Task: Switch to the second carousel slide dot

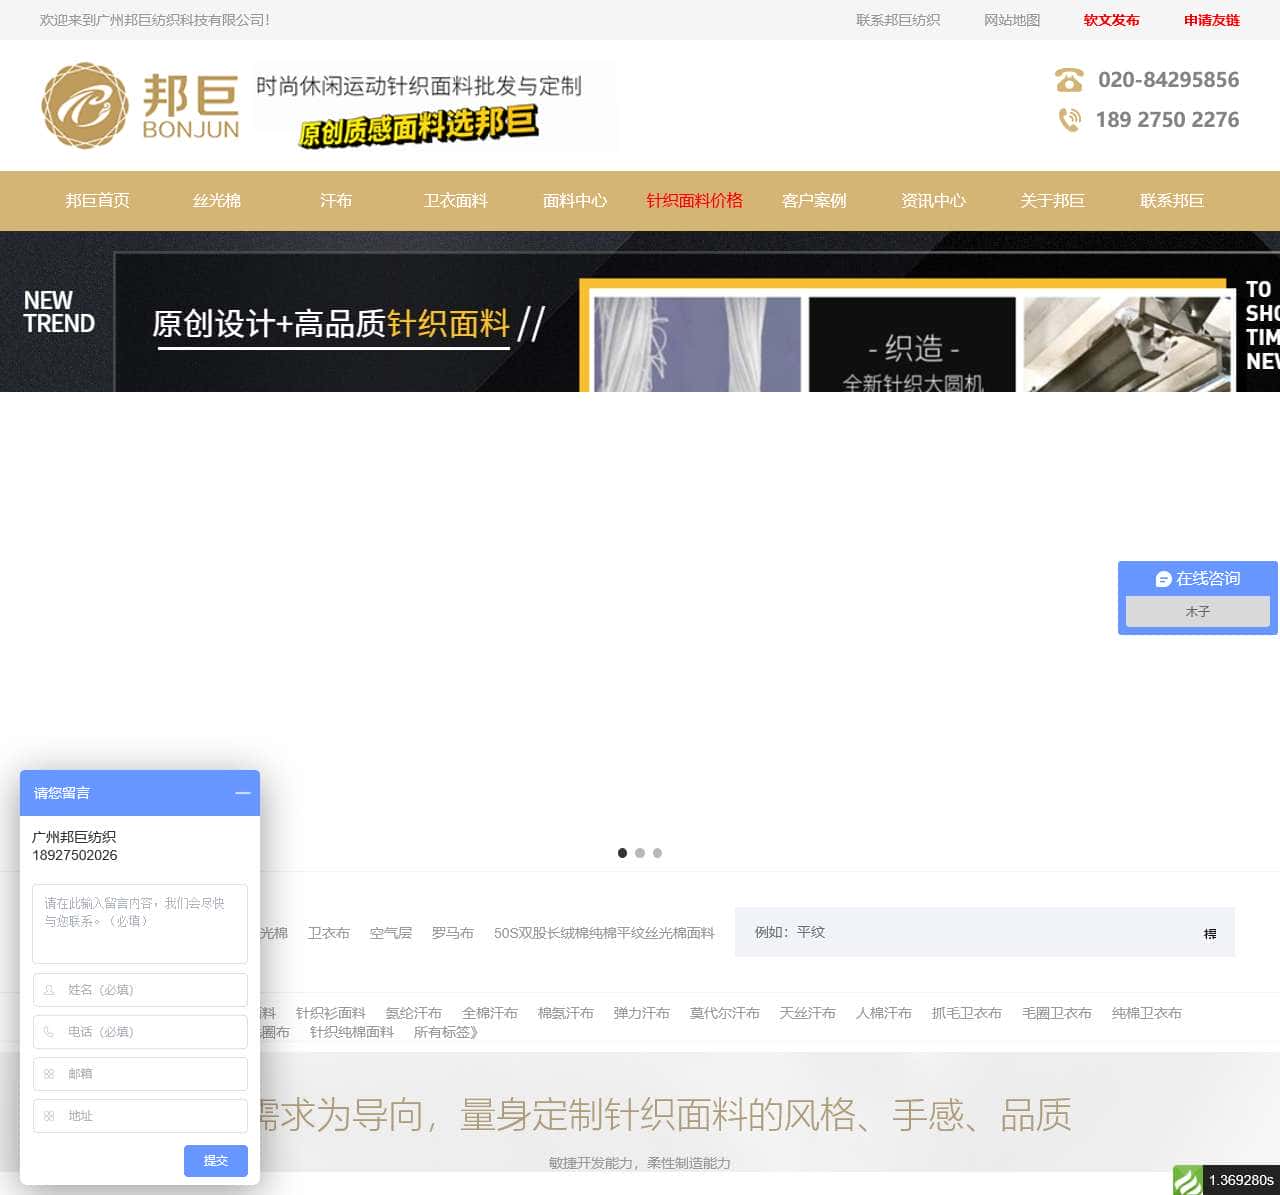Action: [x=640, y=853]
